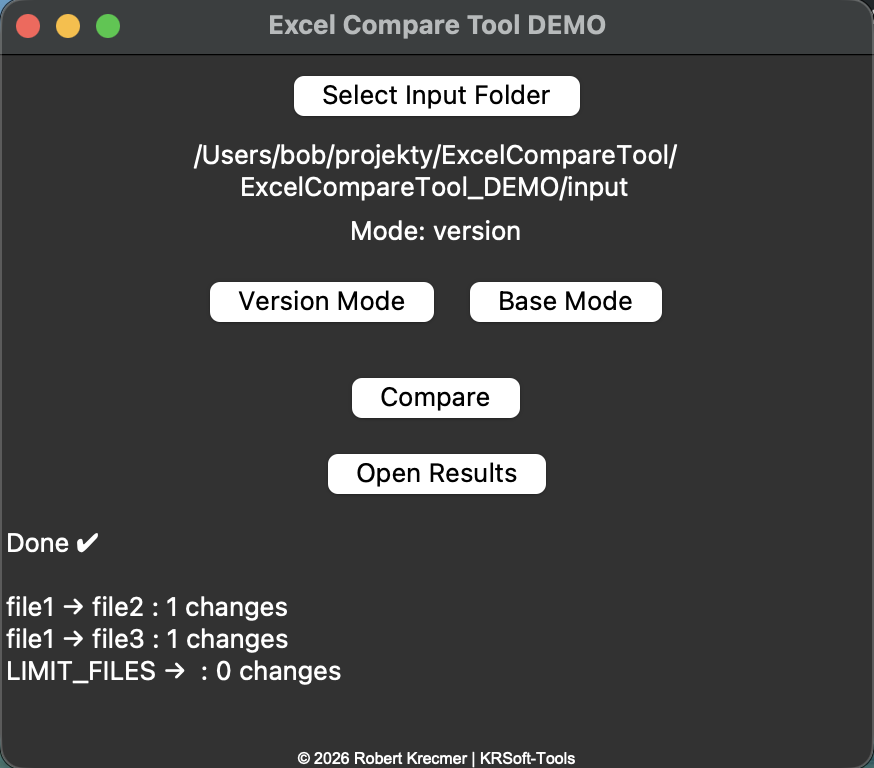
Task: Click the displayed input folder path
Action: coord(436,169)
